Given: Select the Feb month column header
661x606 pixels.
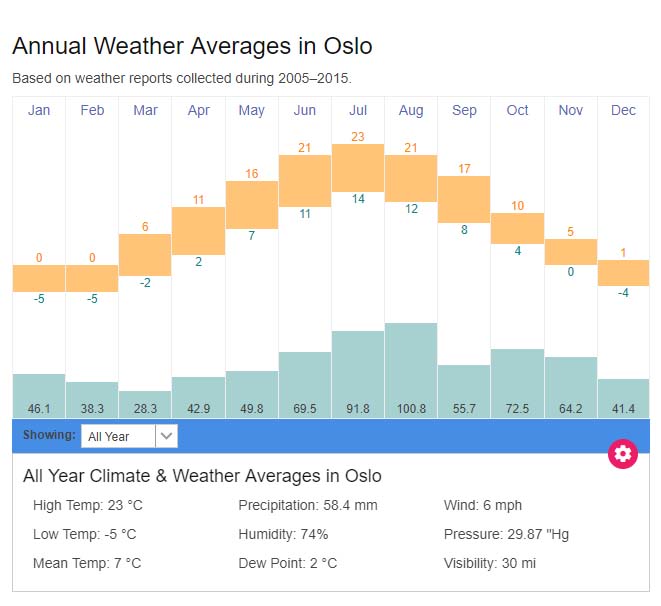Looking at the screenshot, I should [x=92, y=110].
